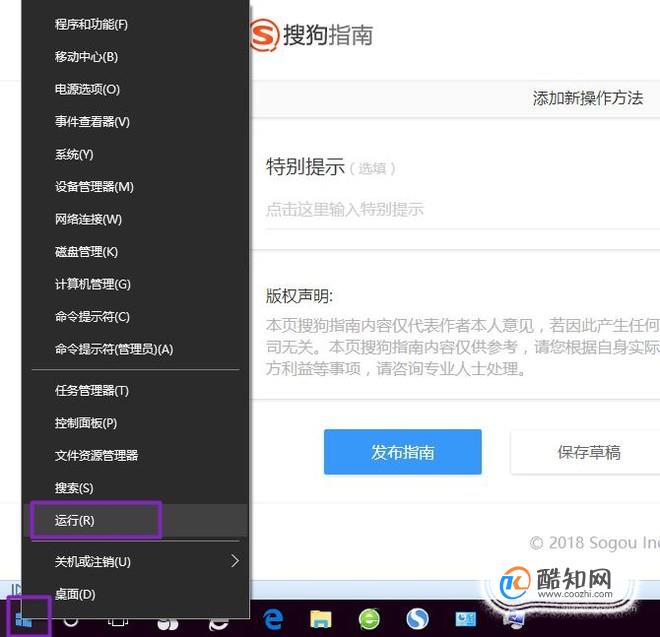Open the Control Panel taskbar icon

pyautogui.click(x=466, y=619)
